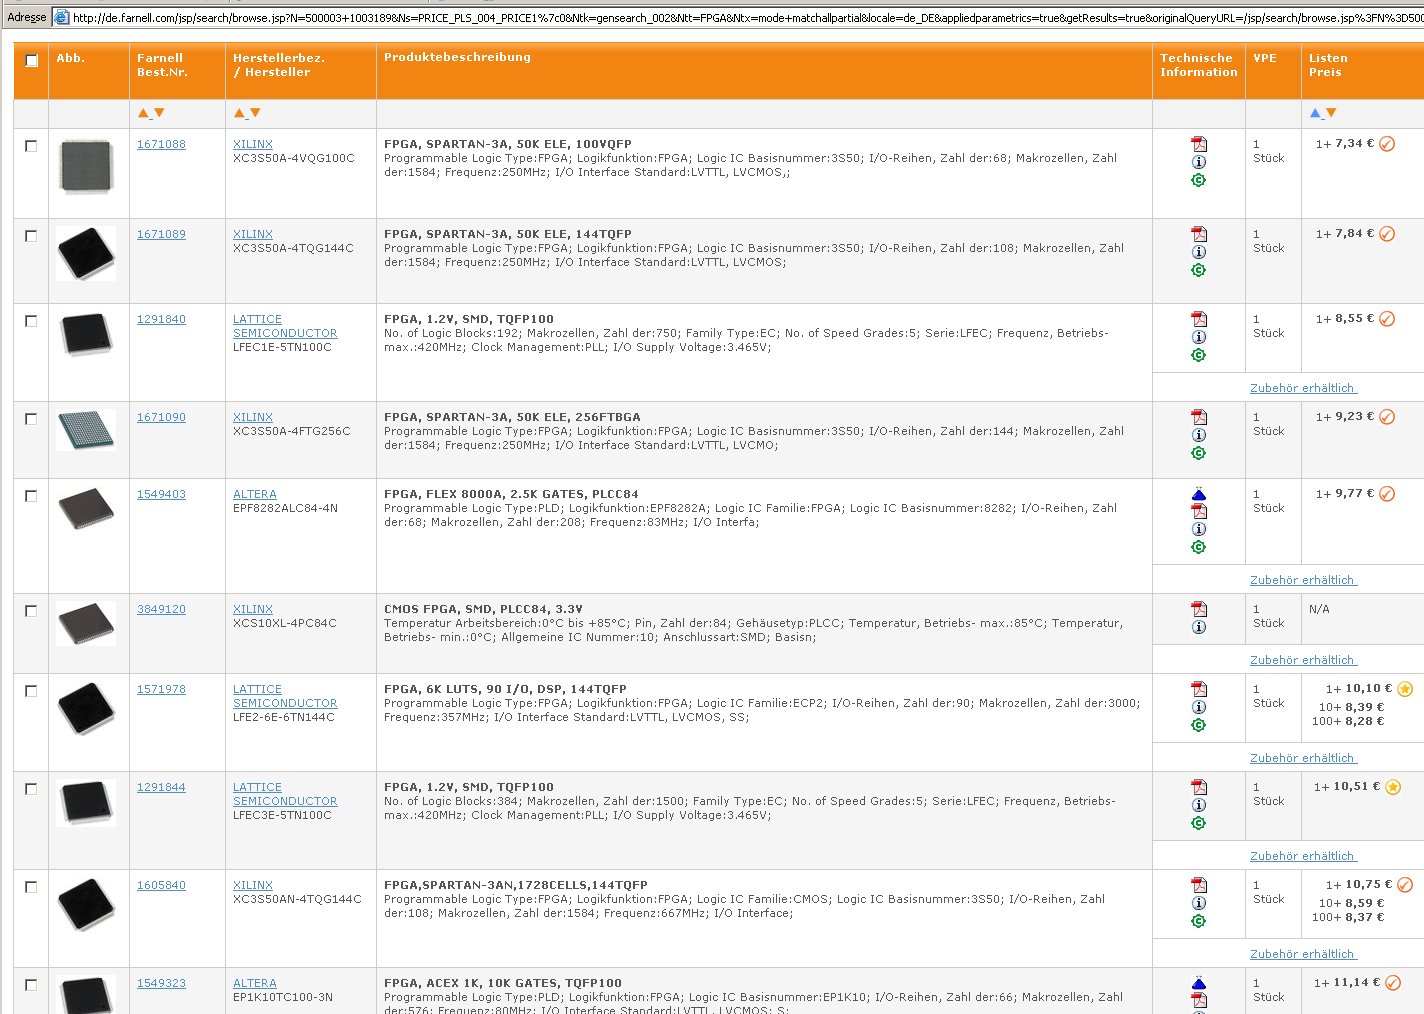
Task: Open order number link 1291840
Action: point(161,319)
